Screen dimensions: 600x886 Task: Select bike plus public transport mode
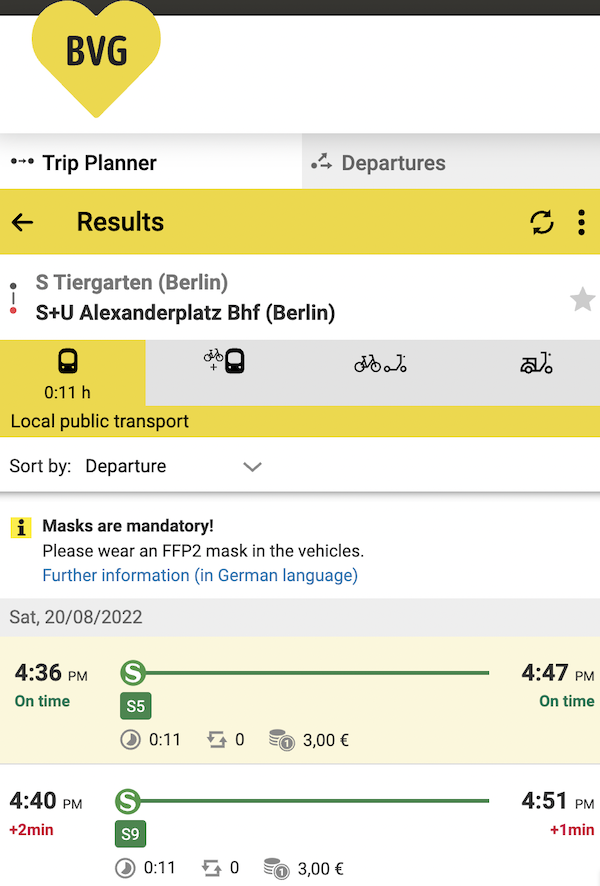tap(224, 373)
